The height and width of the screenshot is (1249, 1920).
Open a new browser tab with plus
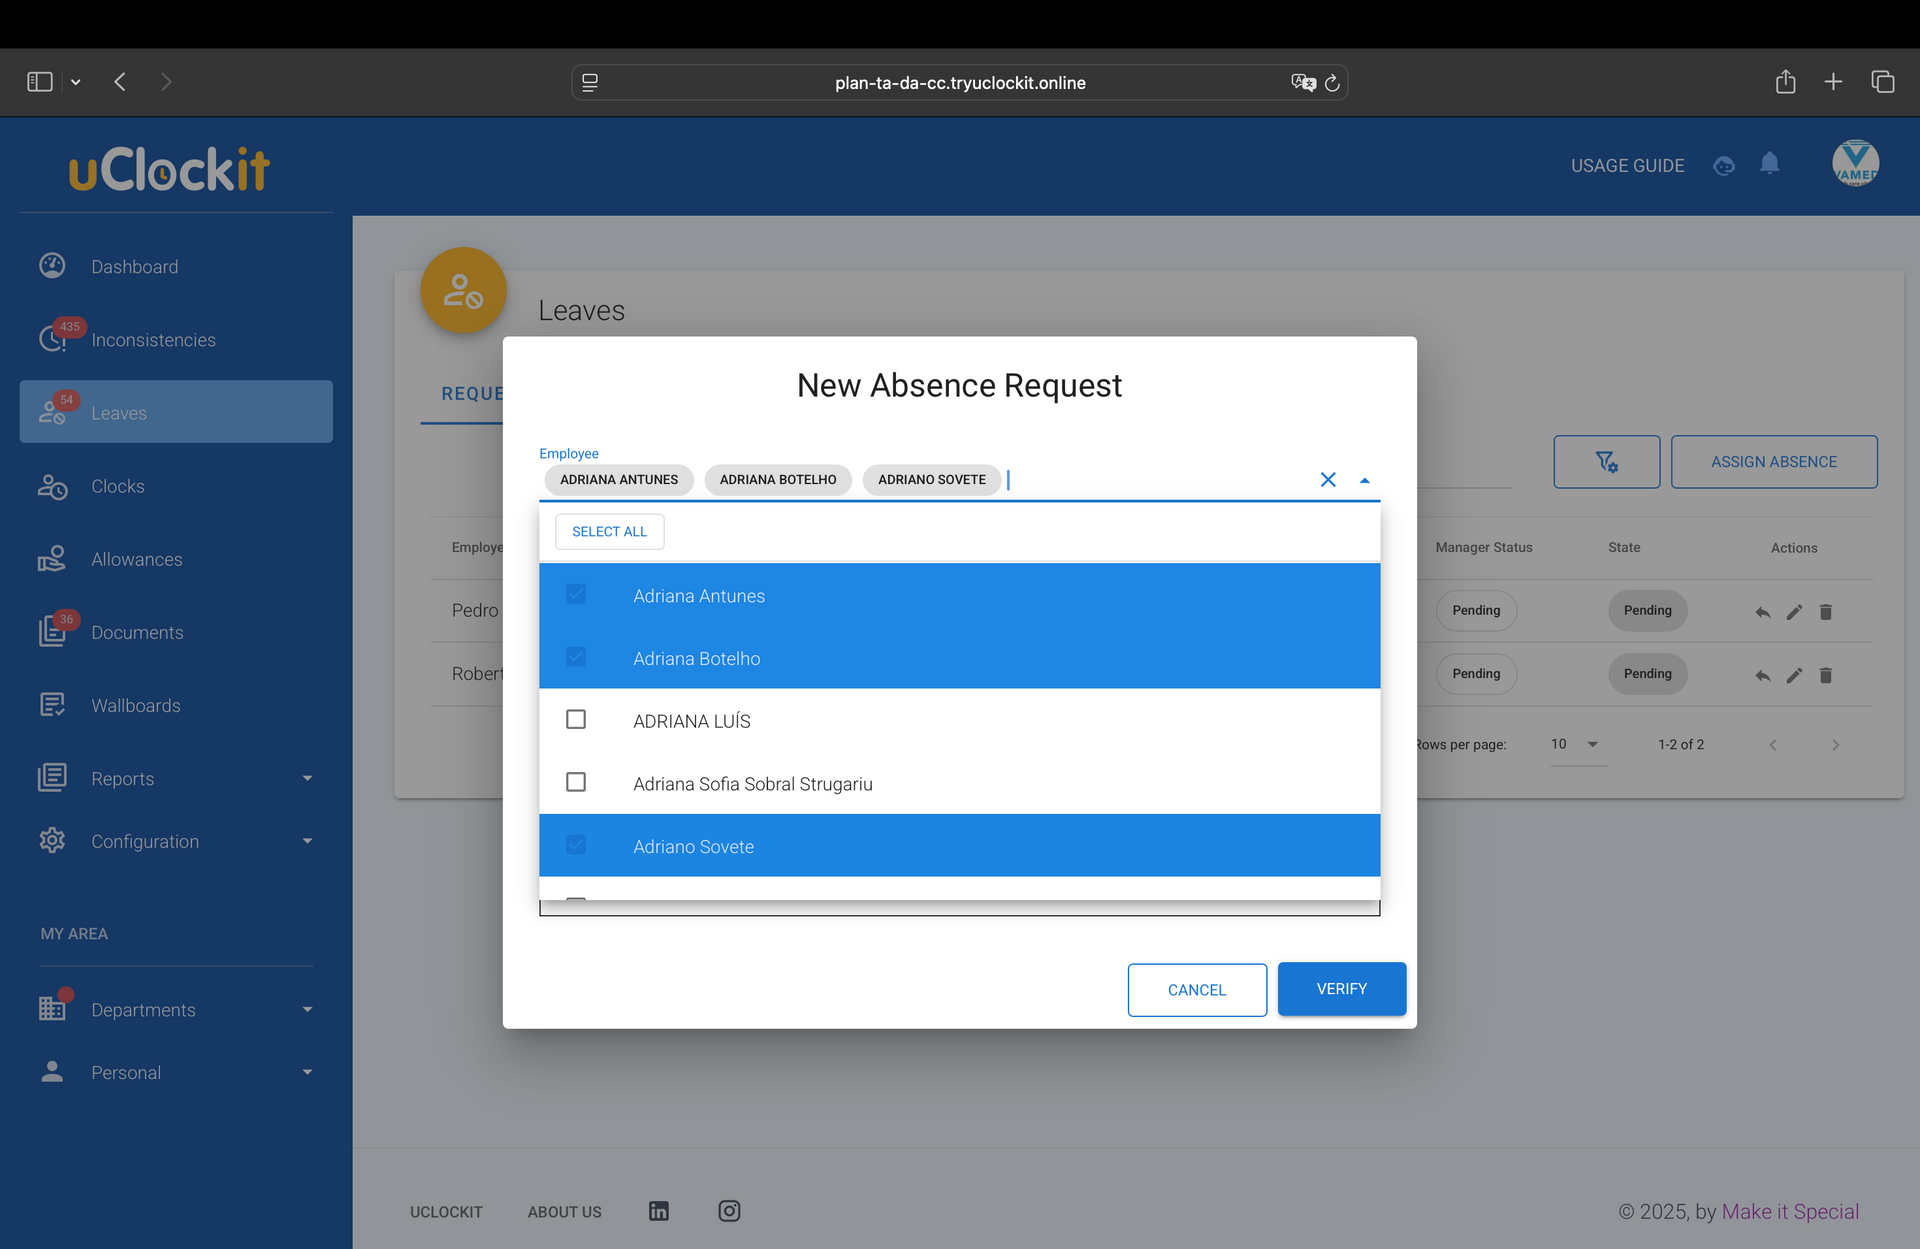(x=1833, y=82)
